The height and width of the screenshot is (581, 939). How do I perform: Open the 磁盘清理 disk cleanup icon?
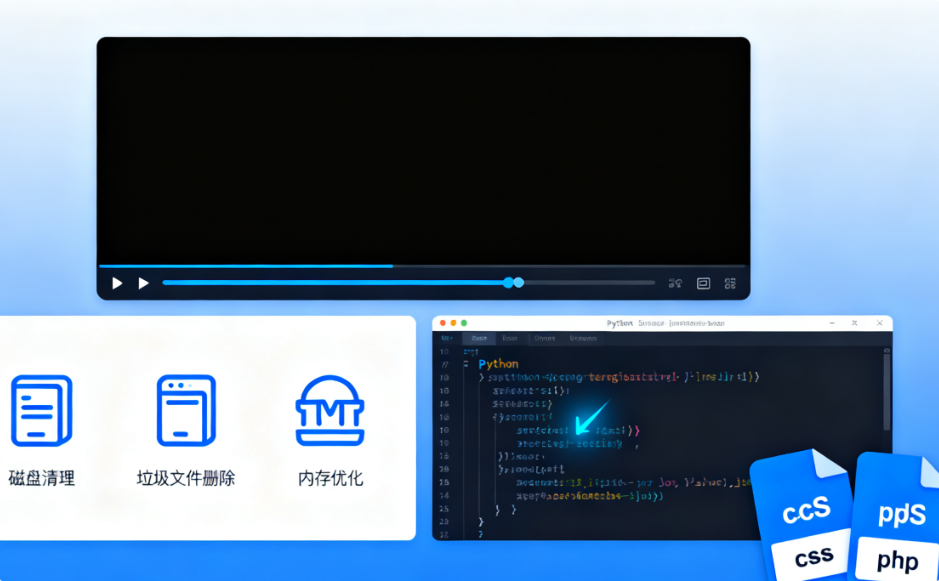(x=41, y=411)
